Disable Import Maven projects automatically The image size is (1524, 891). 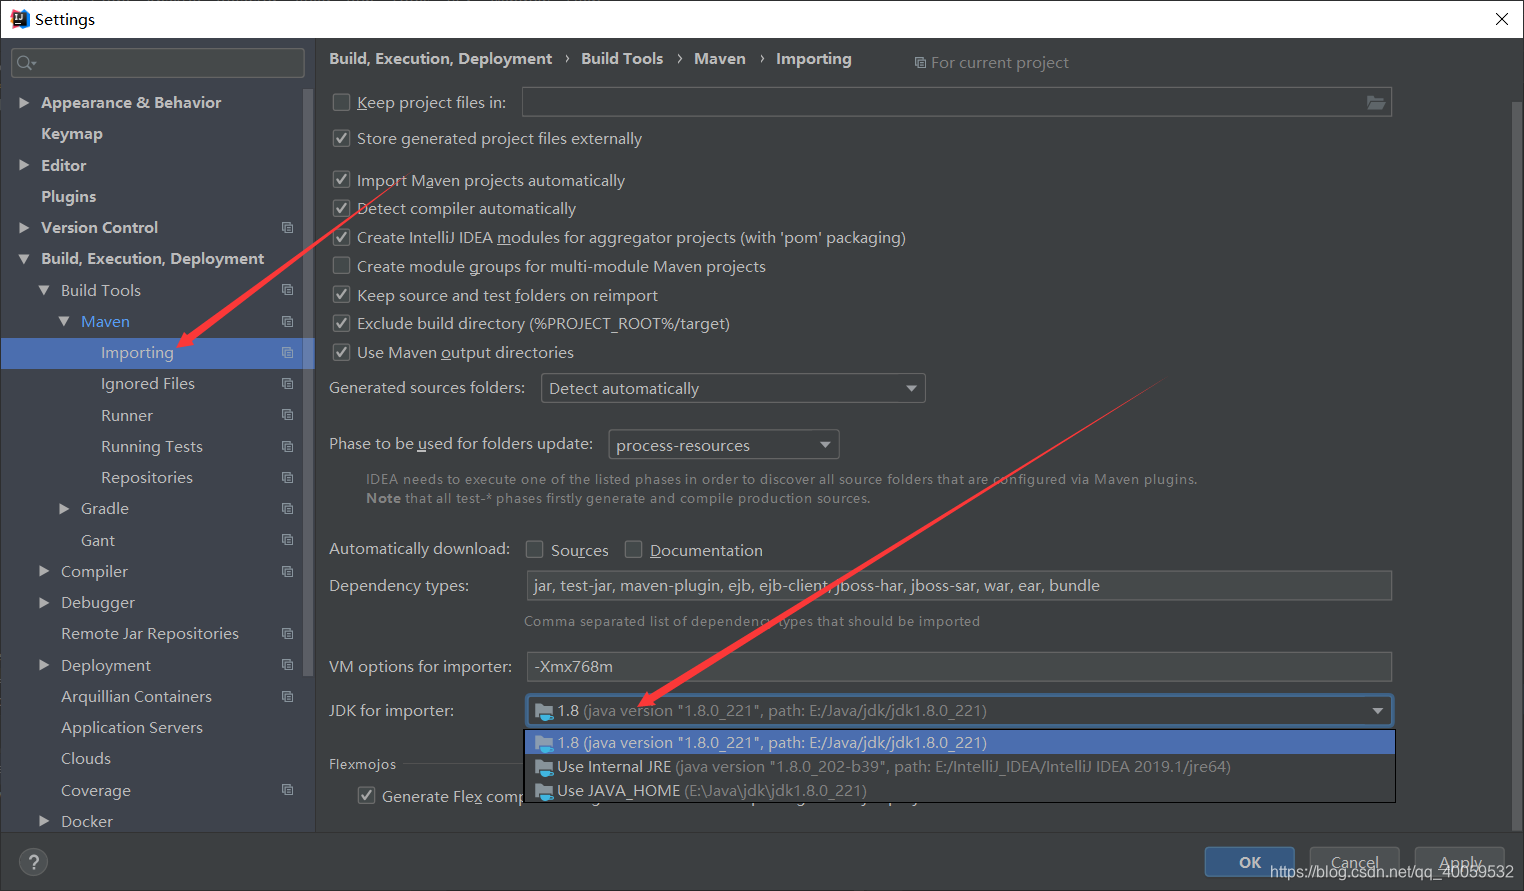pyautogui.click(x=341, y=180)
